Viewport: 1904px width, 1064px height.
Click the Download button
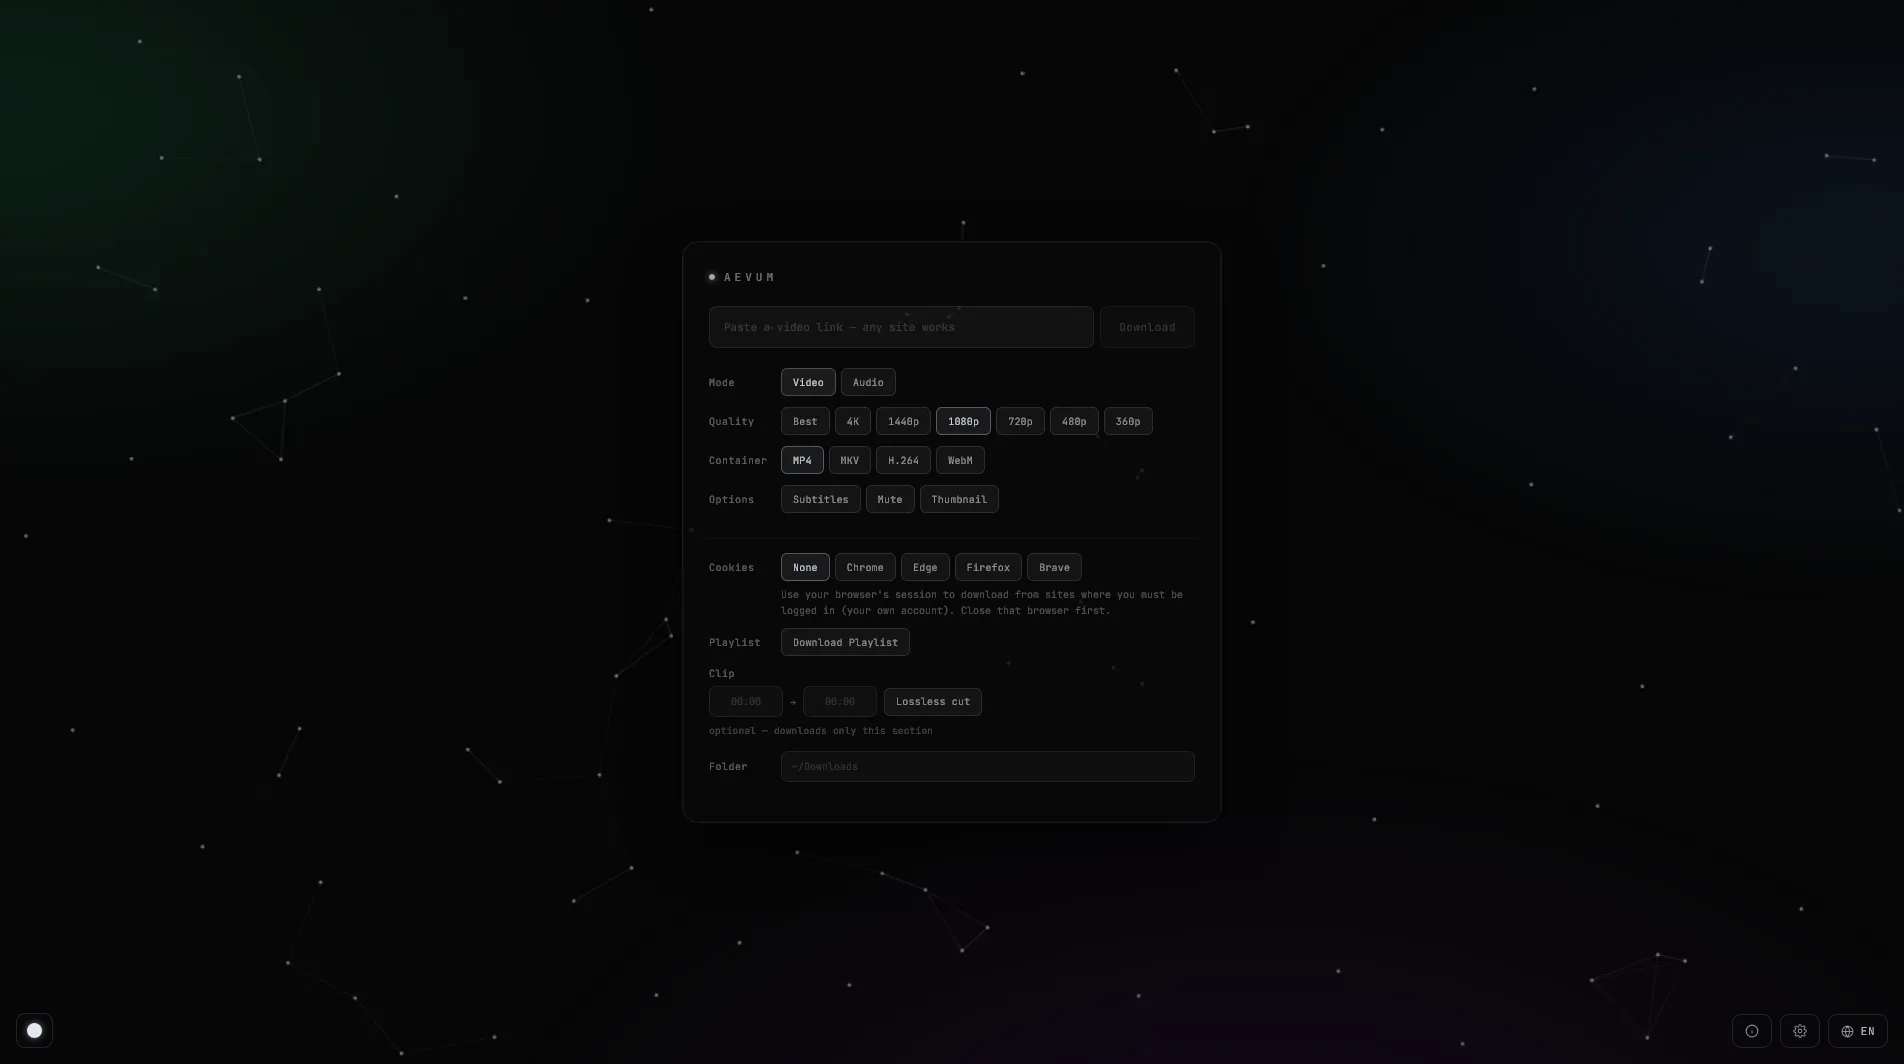[x=1147, y=327]
